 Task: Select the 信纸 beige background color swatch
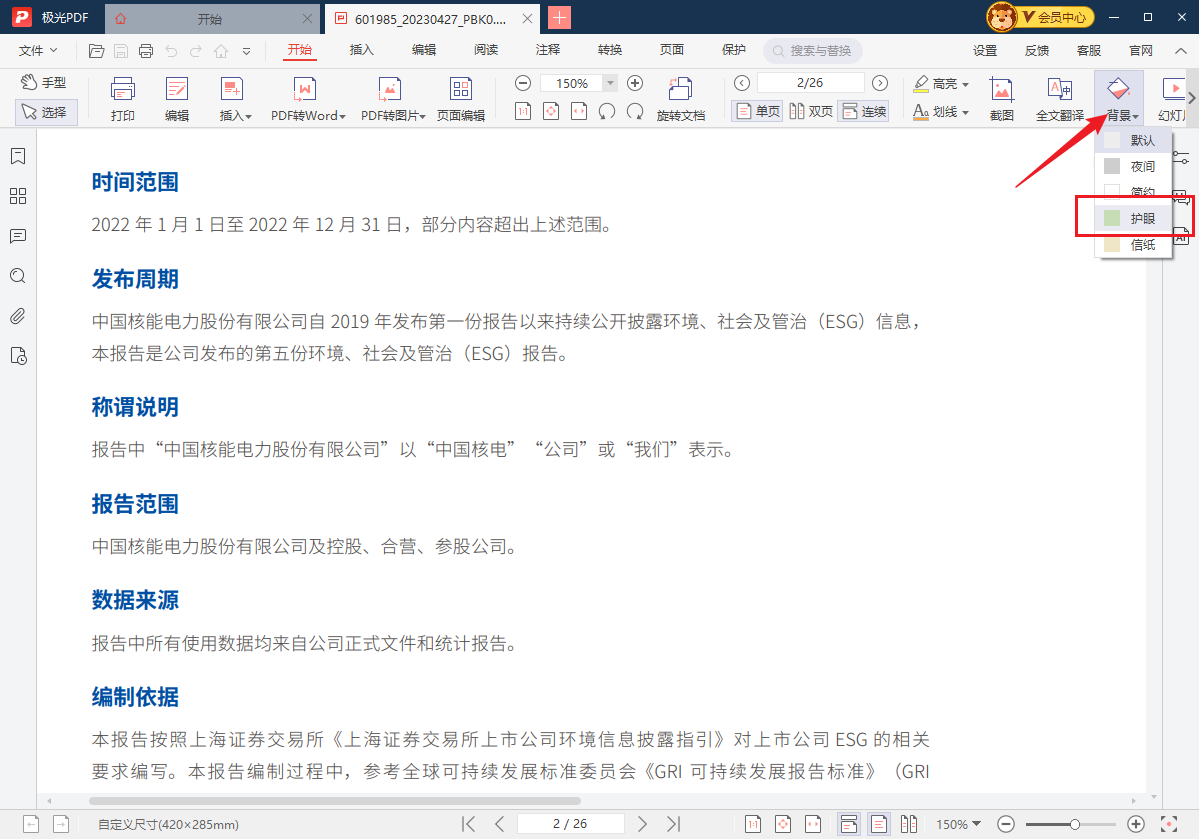click(x=1112, y=244)
